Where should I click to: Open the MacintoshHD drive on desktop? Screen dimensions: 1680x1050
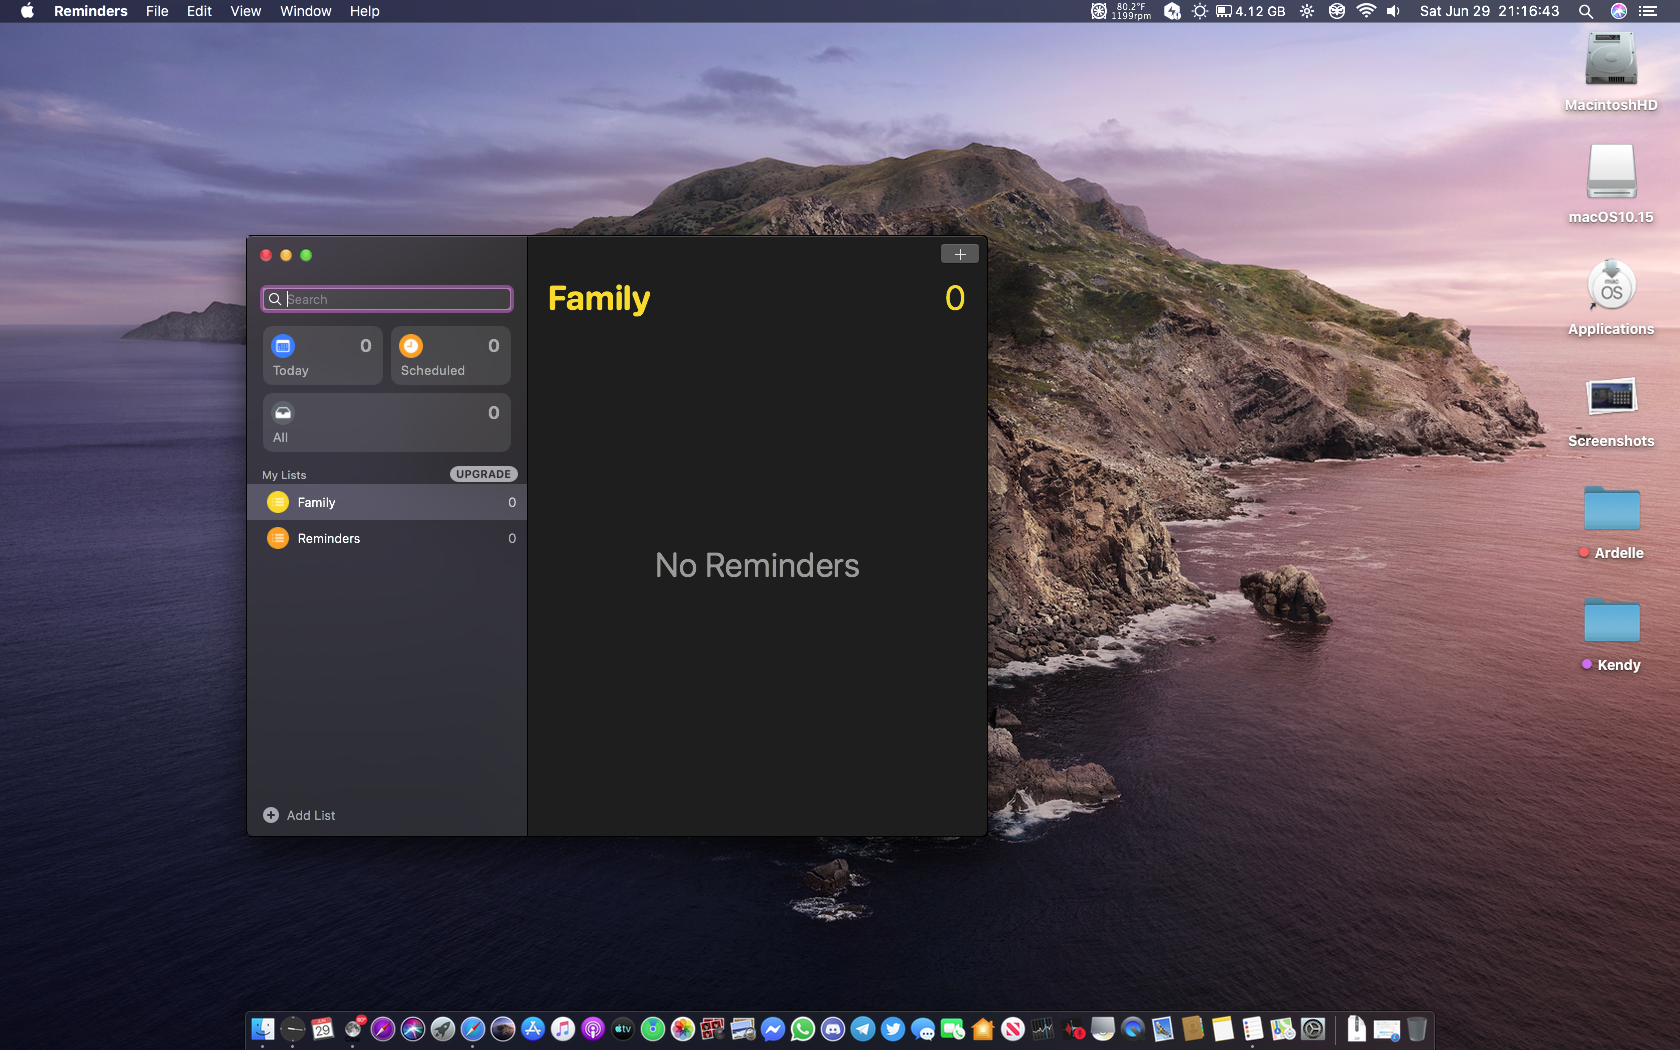pyautogui.click(x=1611, y=72)
